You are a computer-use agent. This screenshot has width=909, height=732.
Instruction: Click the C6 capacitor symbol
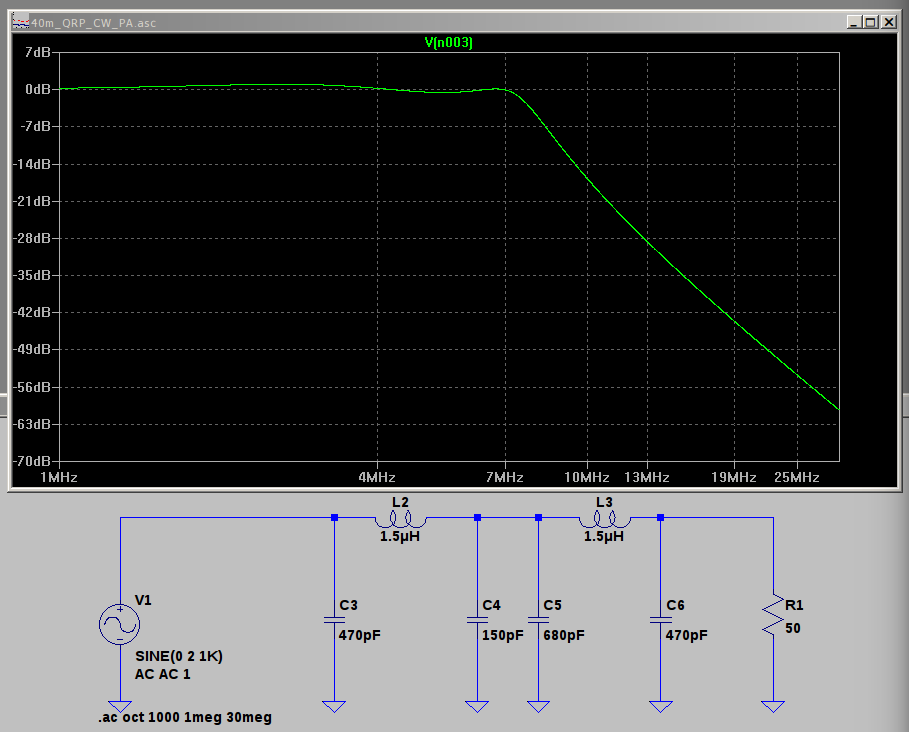tap(660, 620)
